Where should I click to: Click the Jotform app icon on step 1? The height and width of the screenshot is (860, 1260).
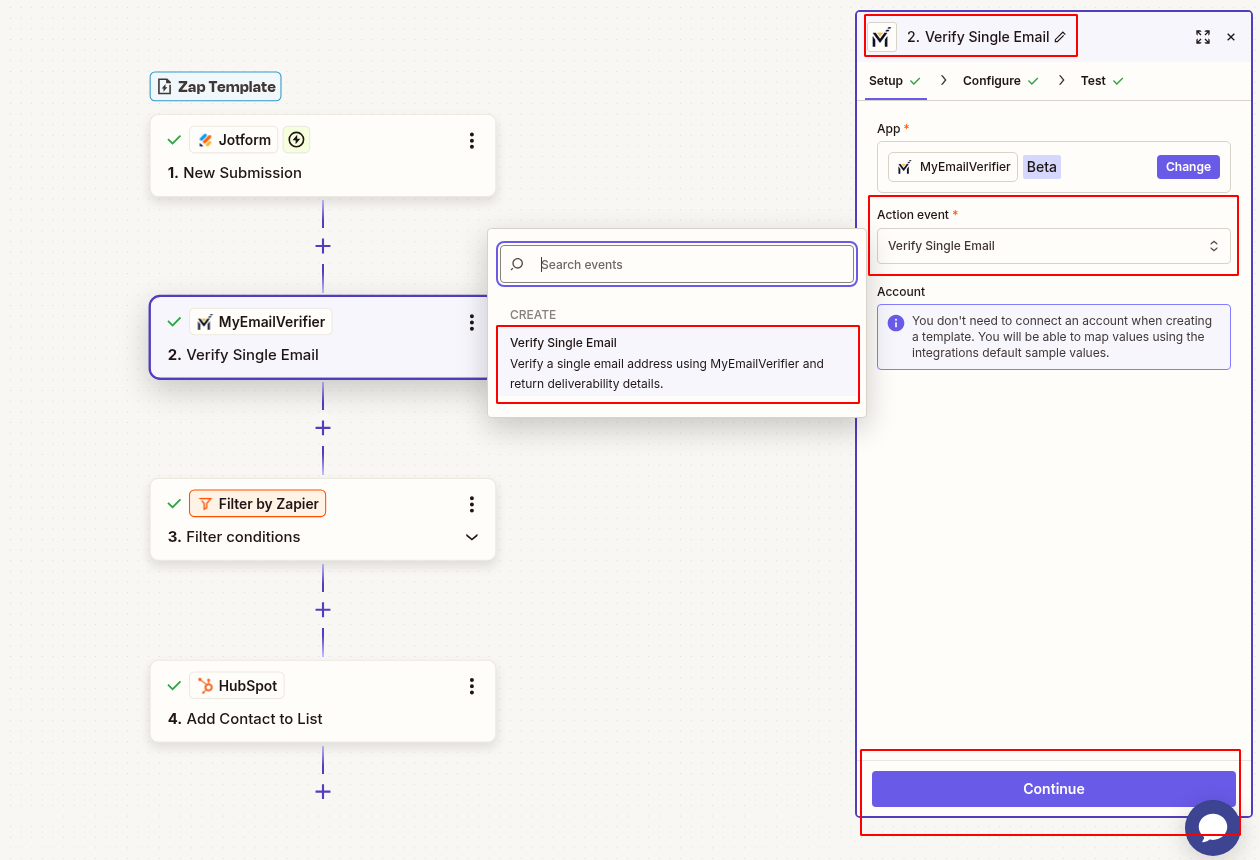206,139
